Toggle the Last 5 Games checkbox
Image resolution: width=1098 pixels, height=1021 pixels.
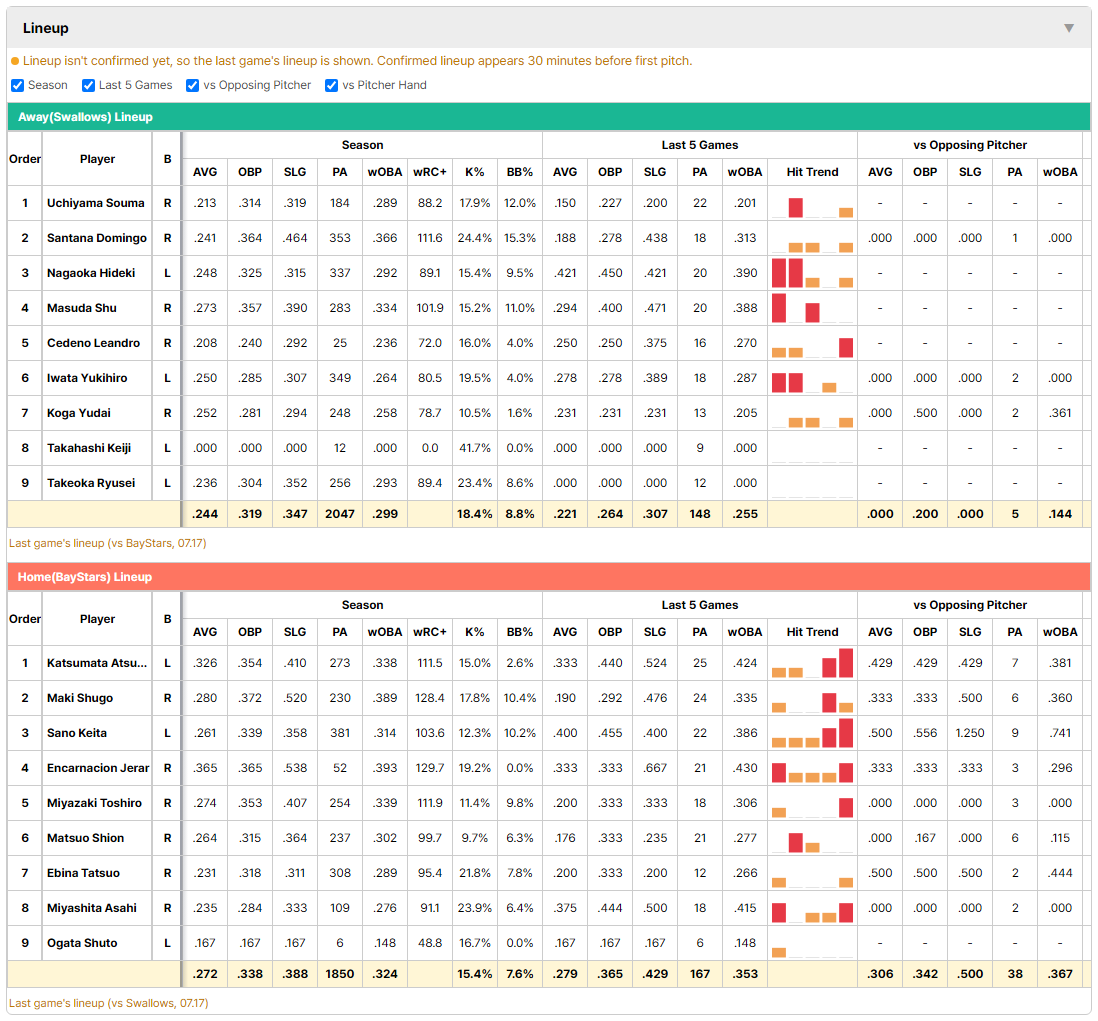point(88,85)
